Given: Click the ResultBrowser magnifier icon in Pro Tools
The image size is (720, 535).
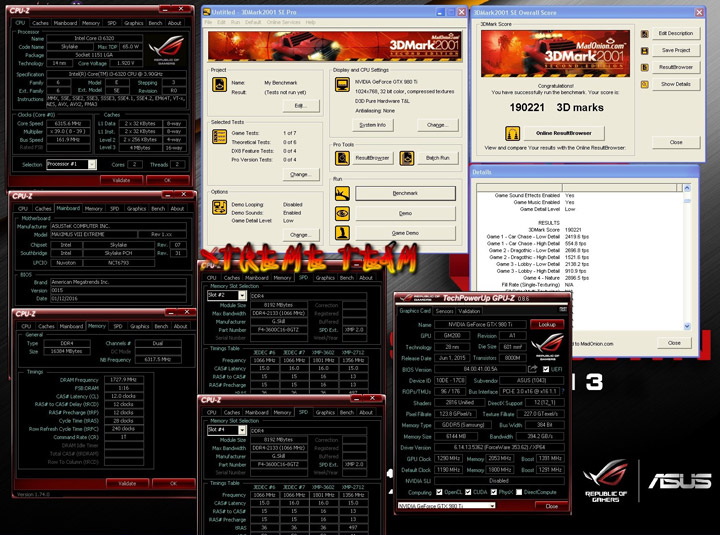Looking at the screenshot, I should click(342, 158).
